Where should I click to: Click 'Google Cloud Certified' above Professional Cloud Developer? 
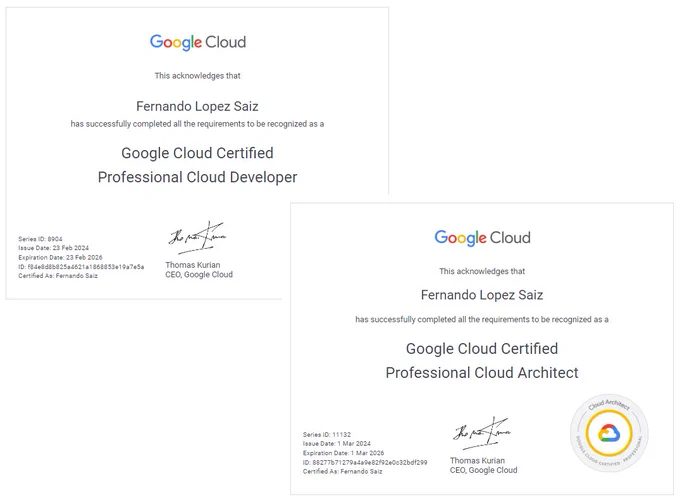pos(197,153)
